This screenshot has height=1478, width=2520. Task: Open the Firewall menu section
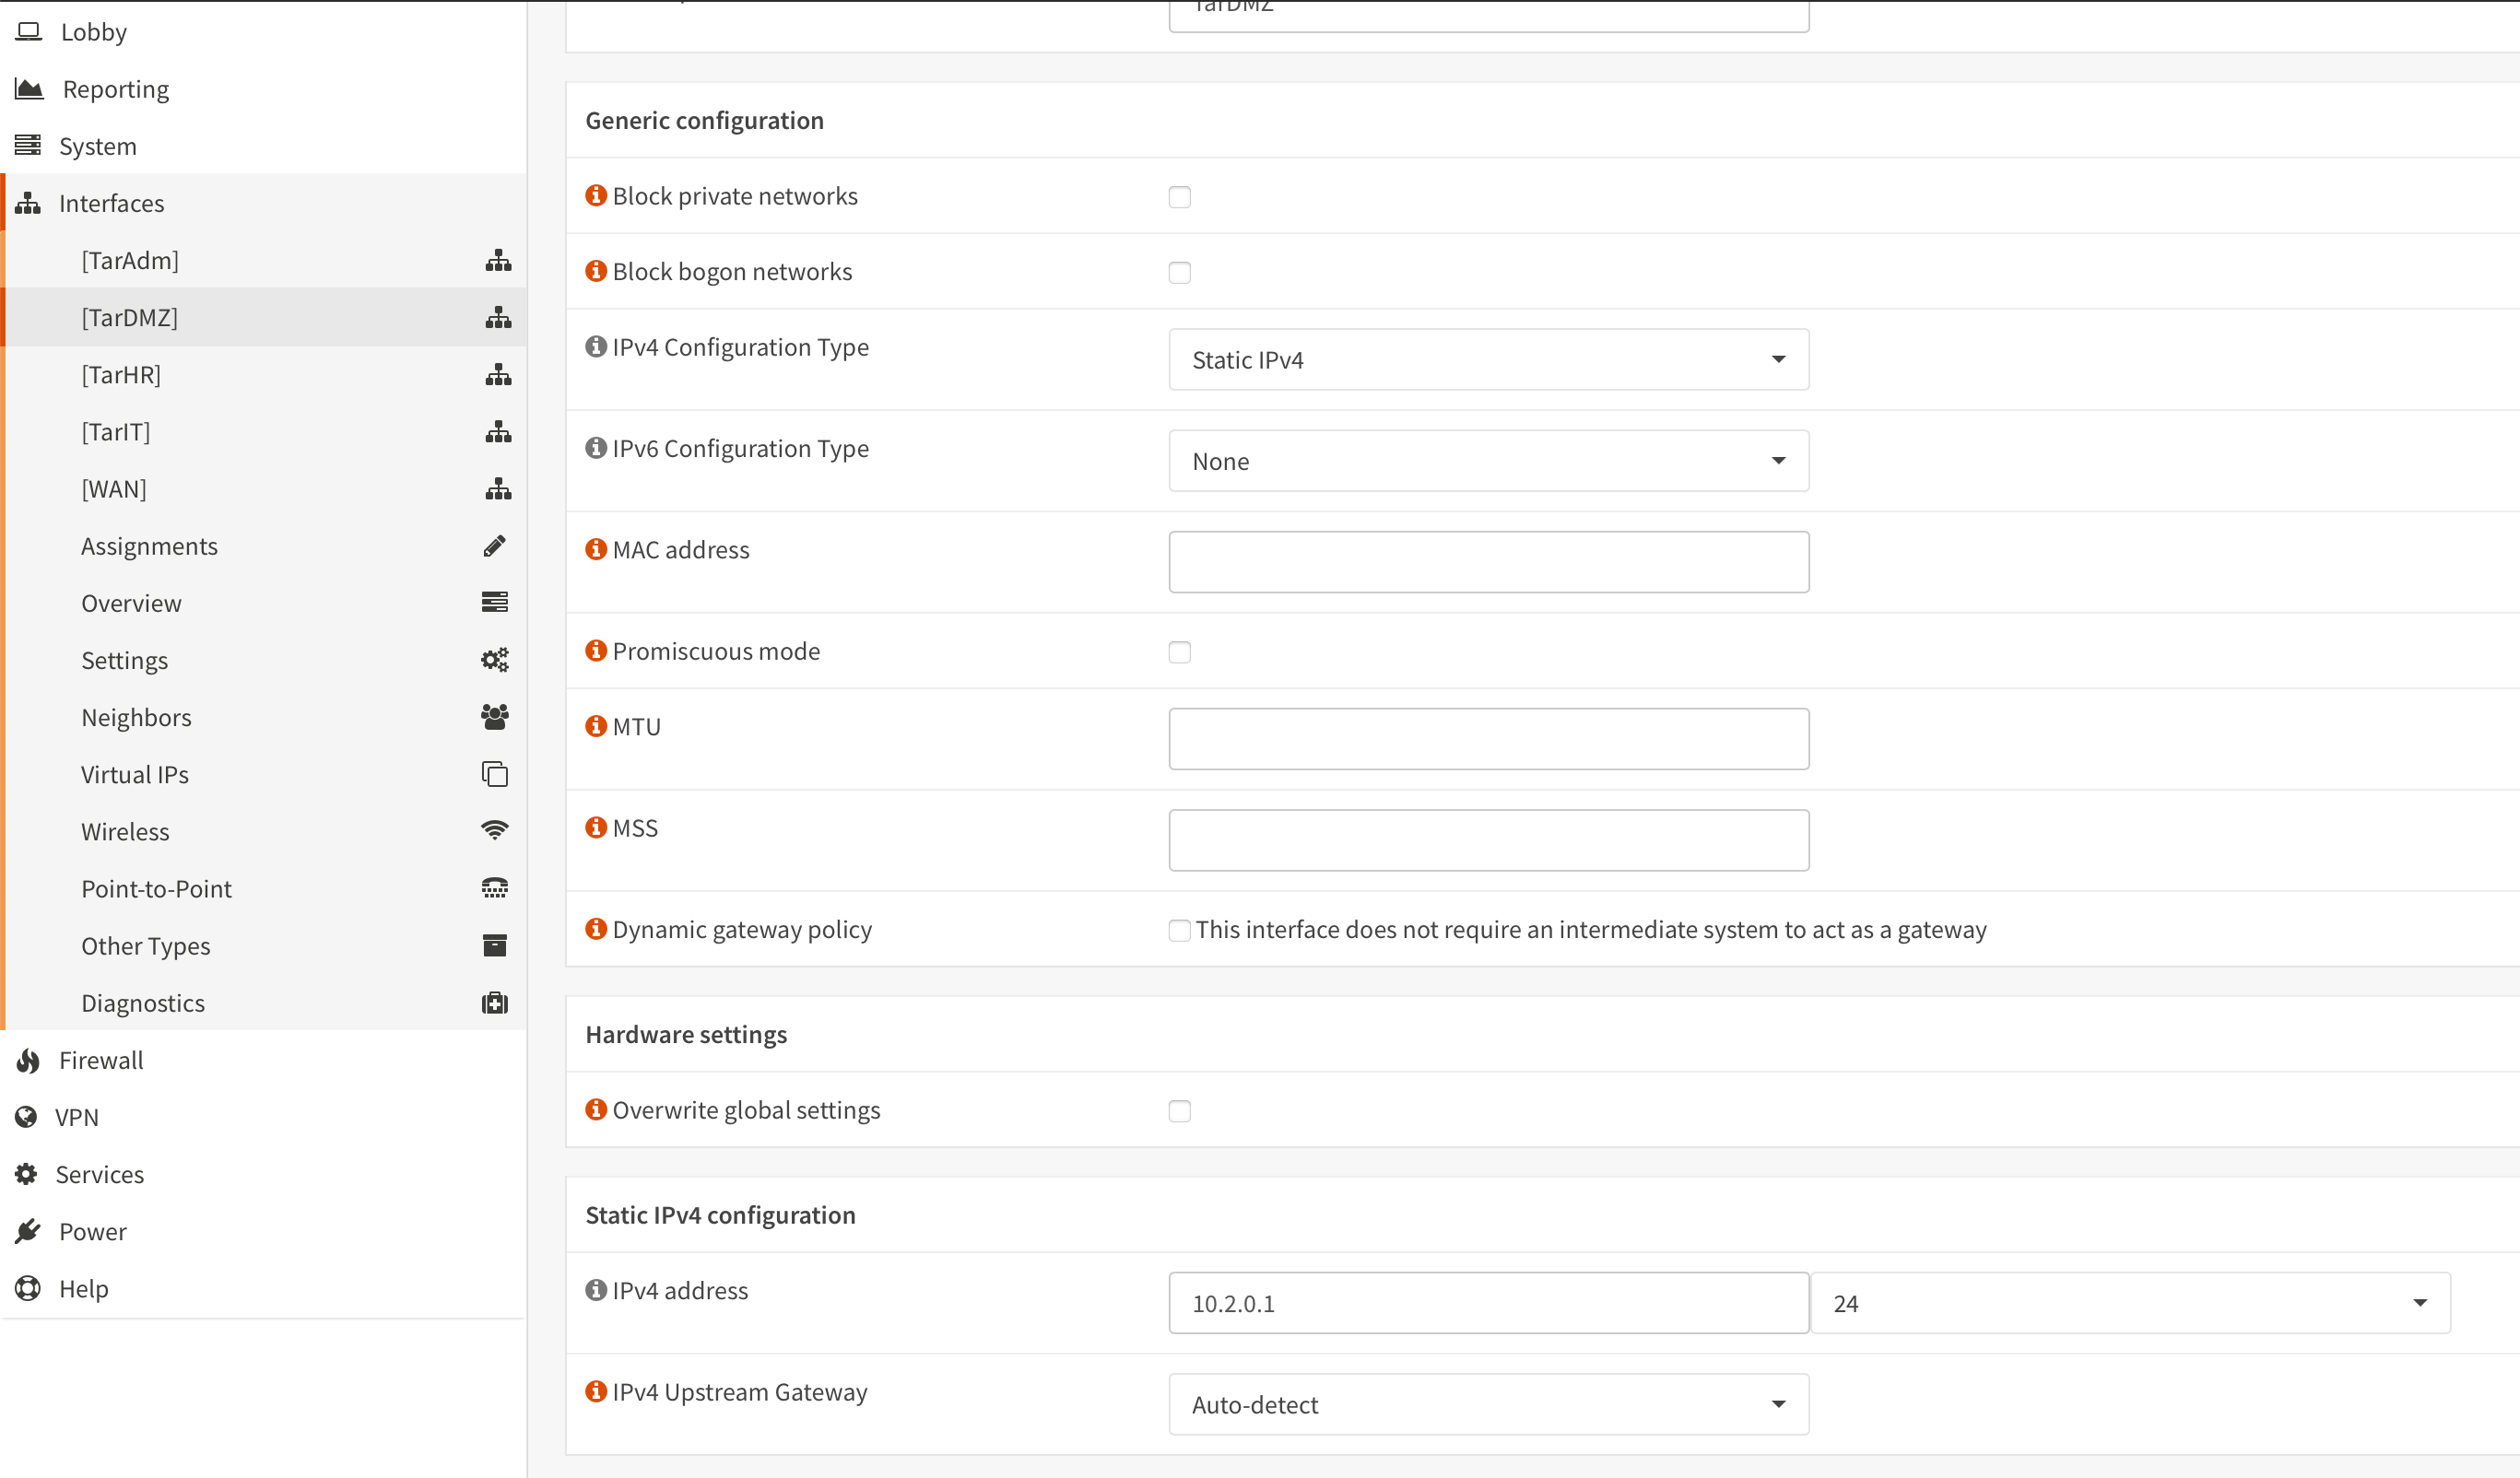pyautogui.click(x=101, y=1060)
